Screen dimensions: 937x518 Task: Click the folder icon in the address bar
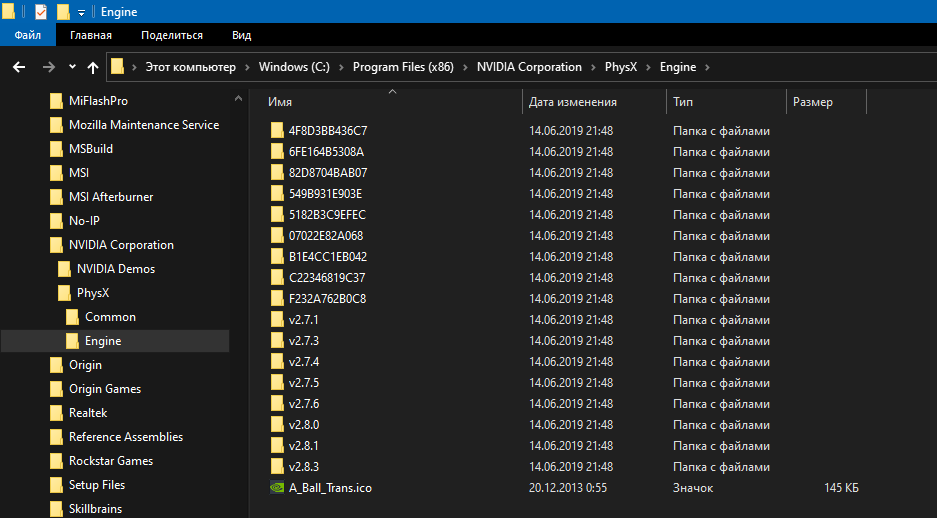click(x=118, y=66)
